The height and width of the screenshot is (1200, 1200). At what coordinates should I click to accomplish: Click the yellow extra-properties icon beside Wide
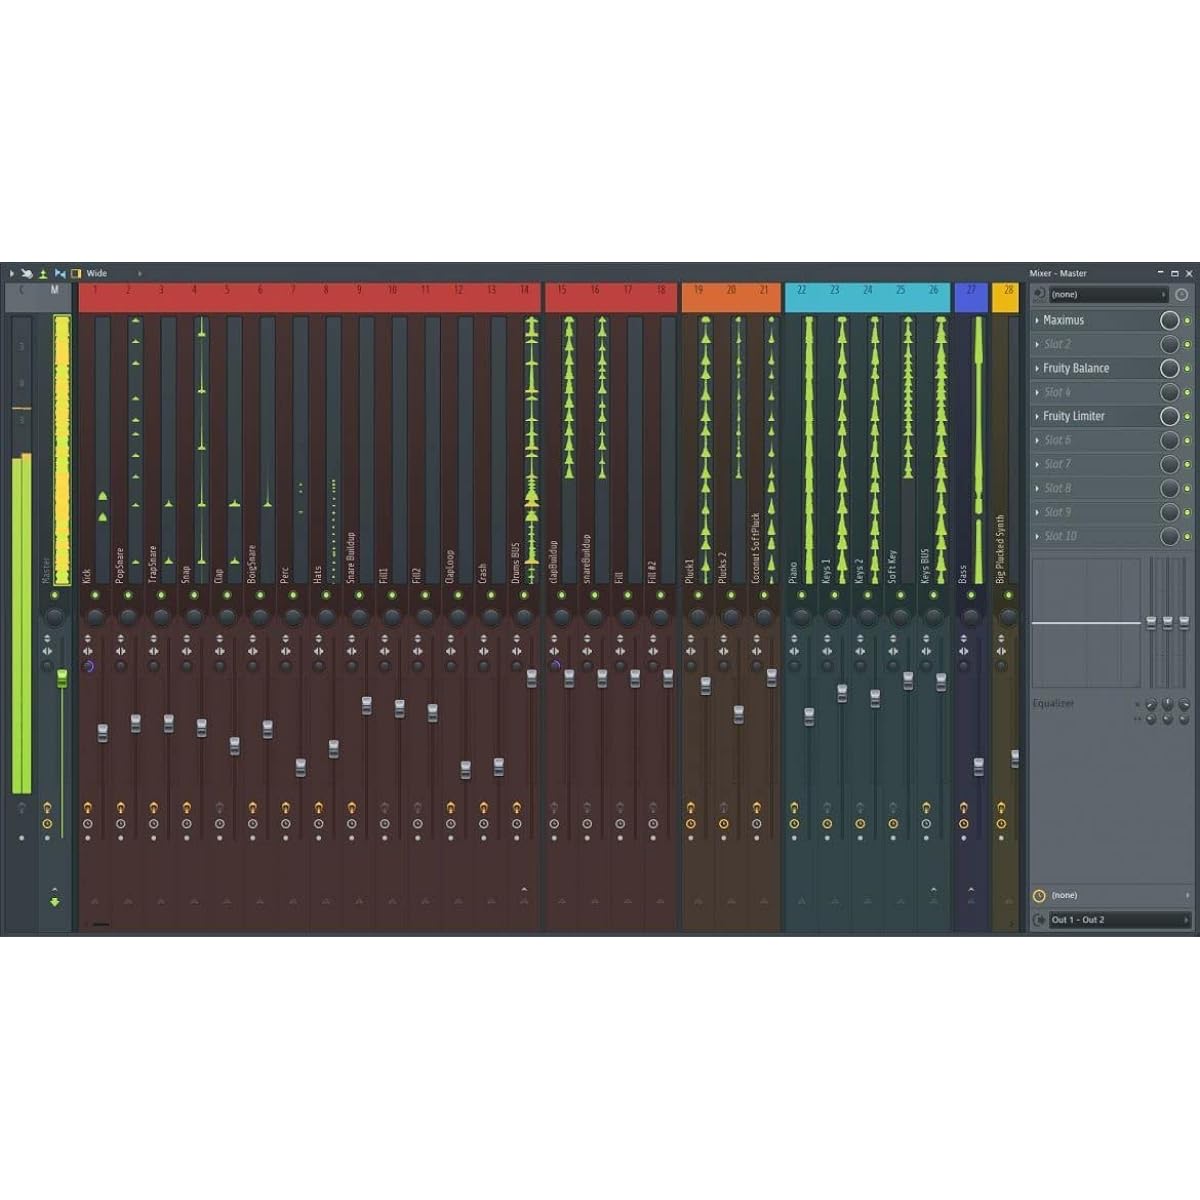(76, 273)
